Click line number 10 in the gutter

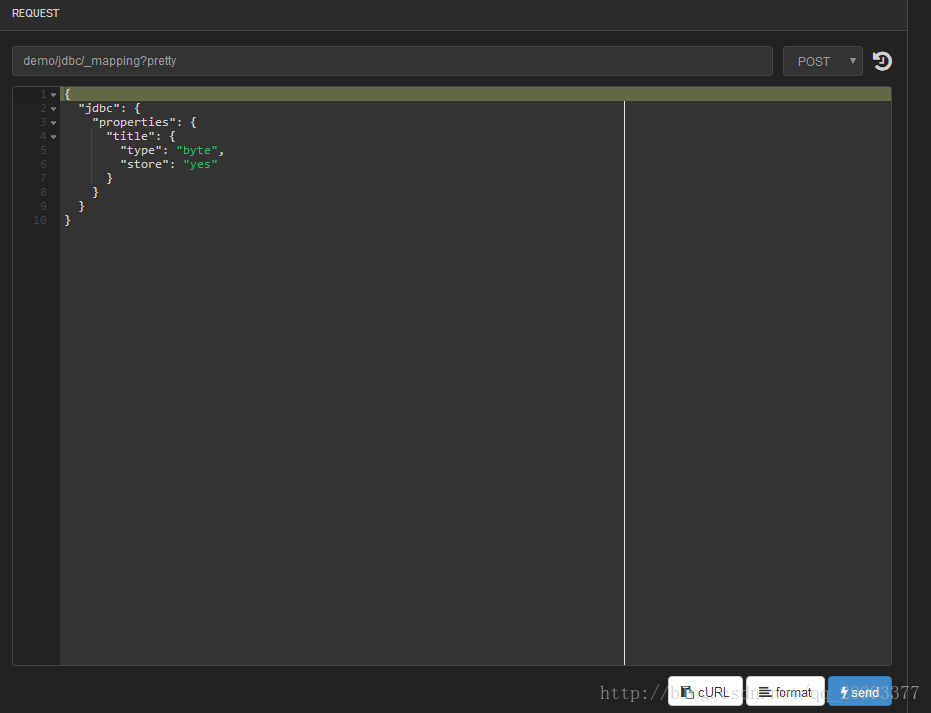[x=40, y=220]
